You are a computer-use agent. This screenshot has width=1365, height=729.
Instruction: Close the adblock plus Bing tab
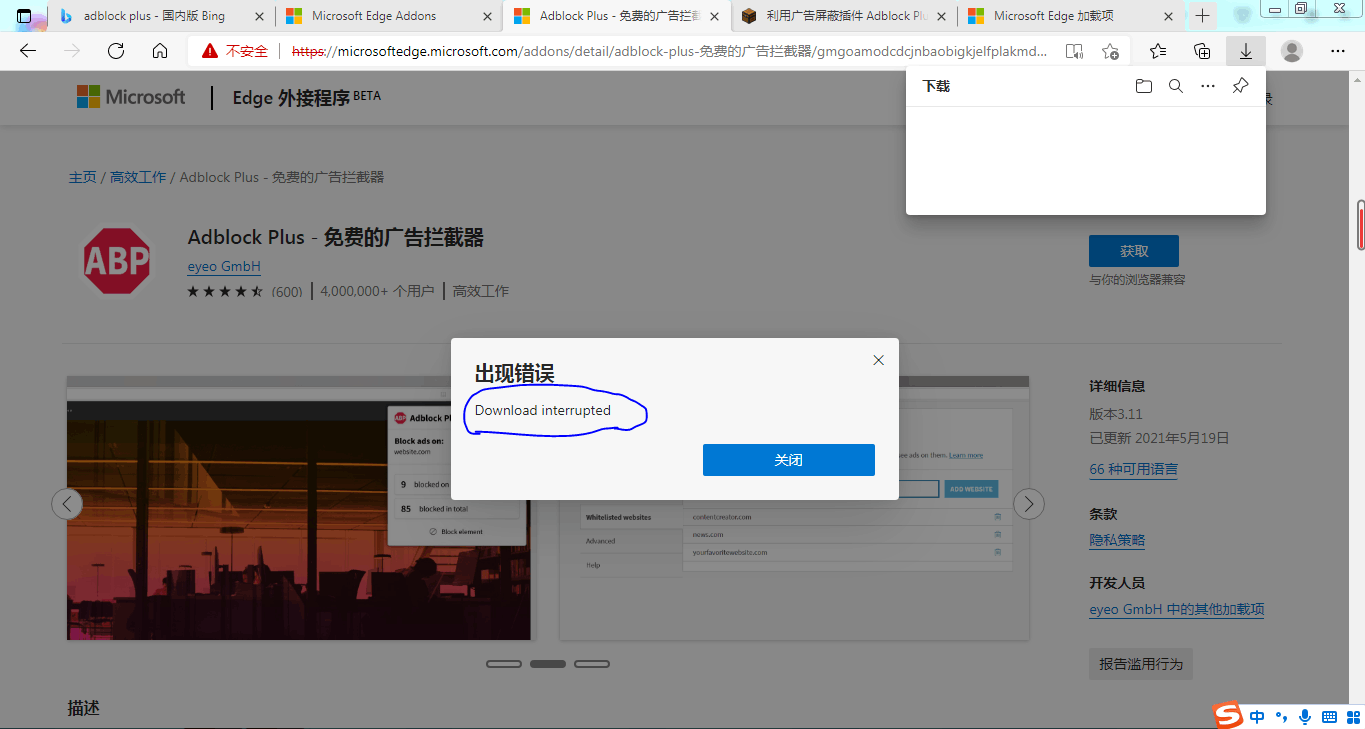(259, 16)
